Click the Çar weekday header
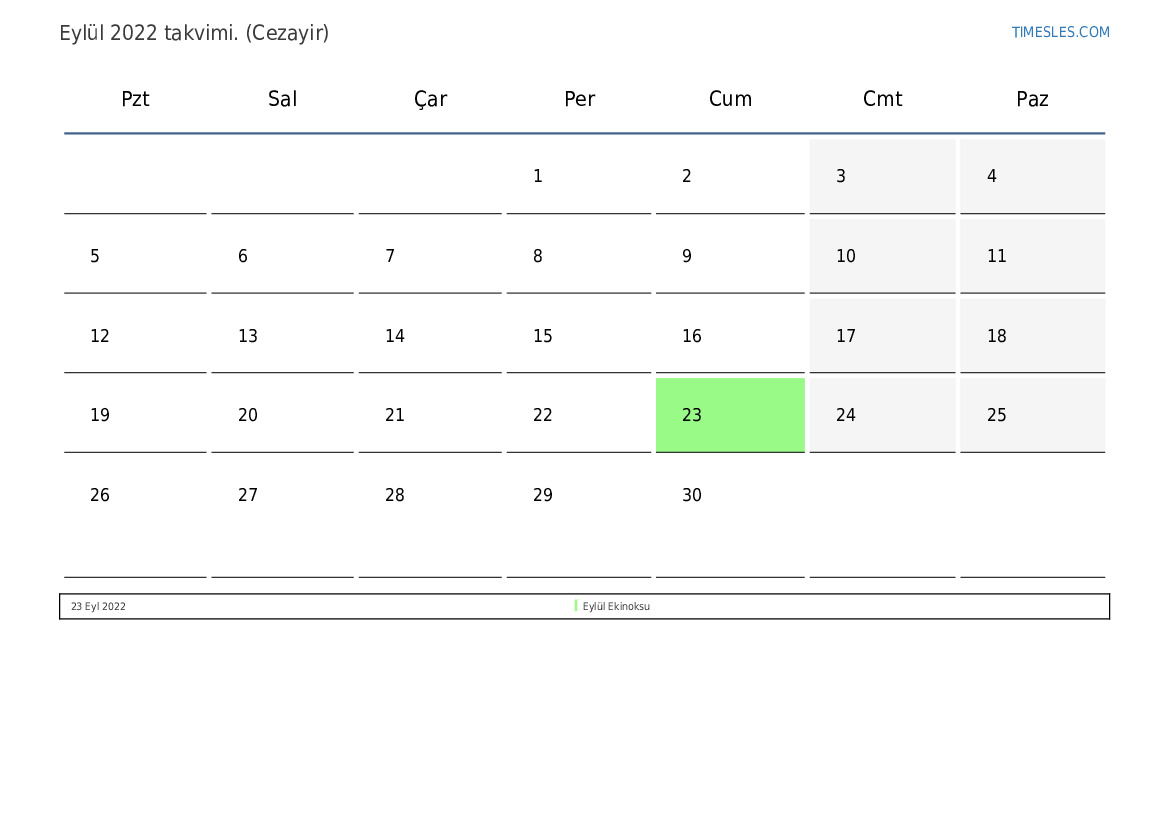 pos(430,99)
